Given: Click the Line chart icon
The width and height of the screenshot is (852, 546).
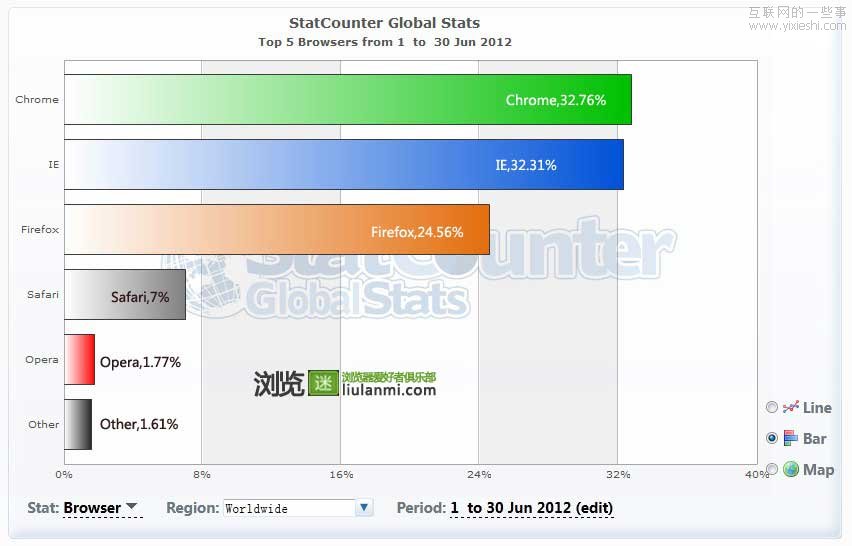Looking at the screenshot, I should click(x=791, y=407).
